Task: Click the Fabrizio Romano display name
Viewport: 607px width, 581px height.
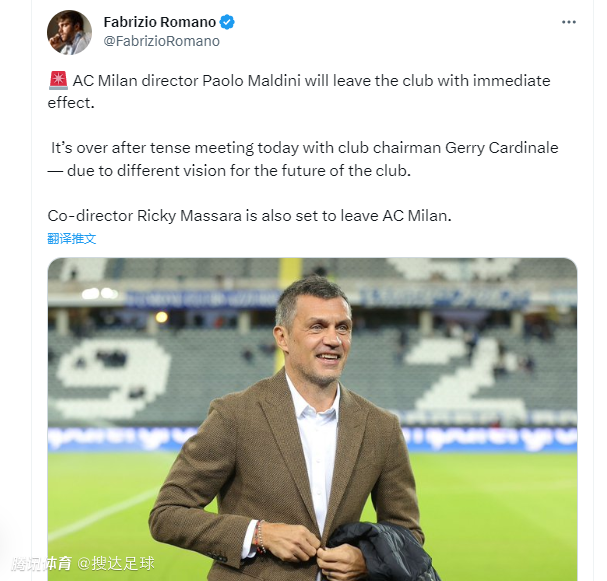Action: pos(160,22)
